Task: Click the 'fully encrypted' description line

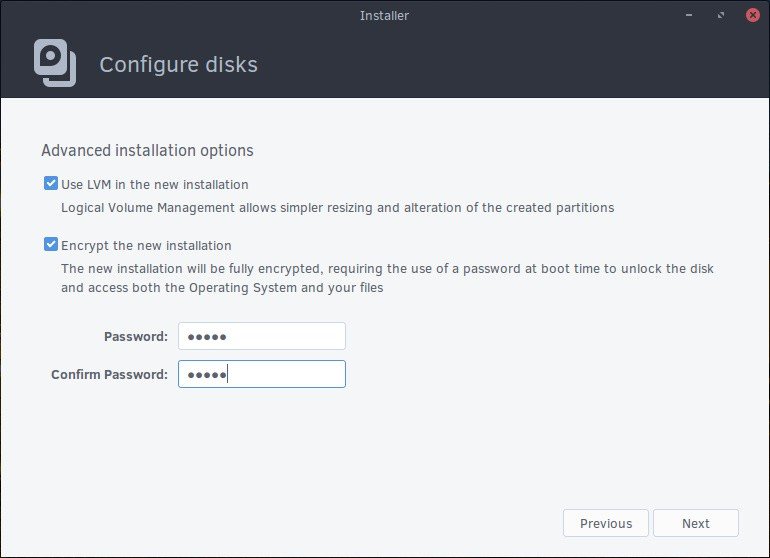Action: click(x=387, y=269)
